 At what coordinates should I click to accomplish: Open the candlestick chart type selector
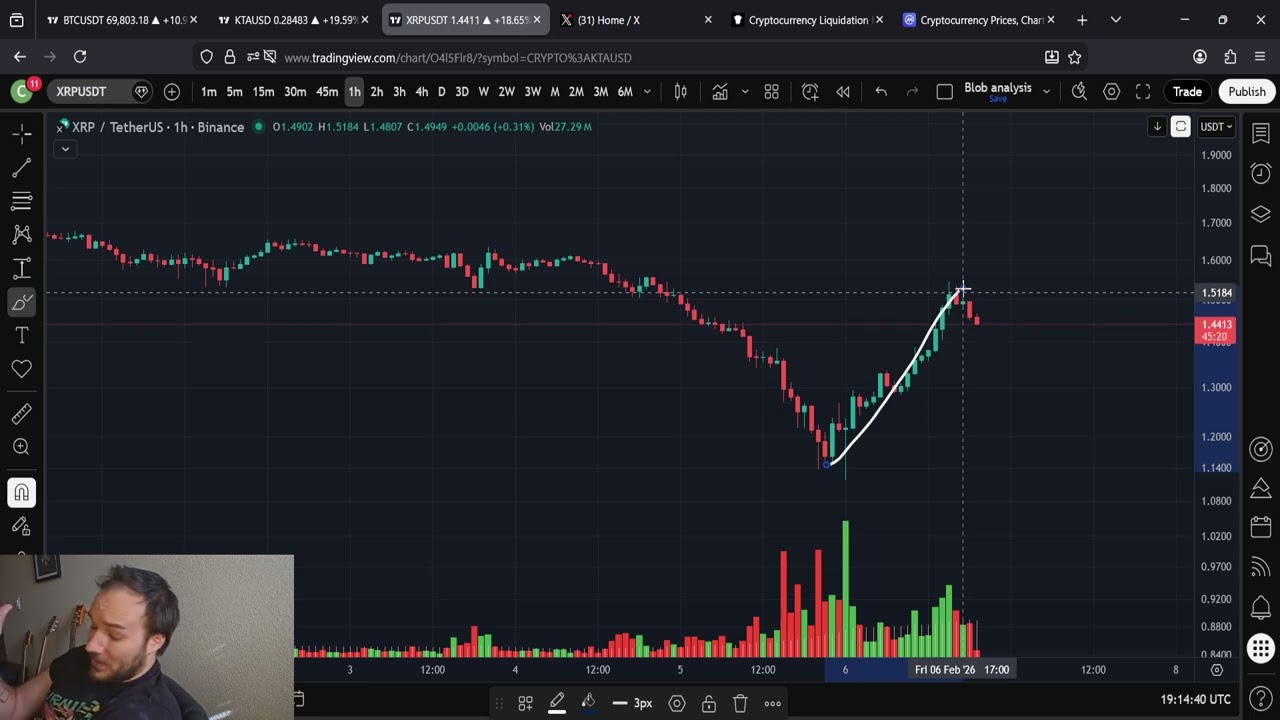681,92
